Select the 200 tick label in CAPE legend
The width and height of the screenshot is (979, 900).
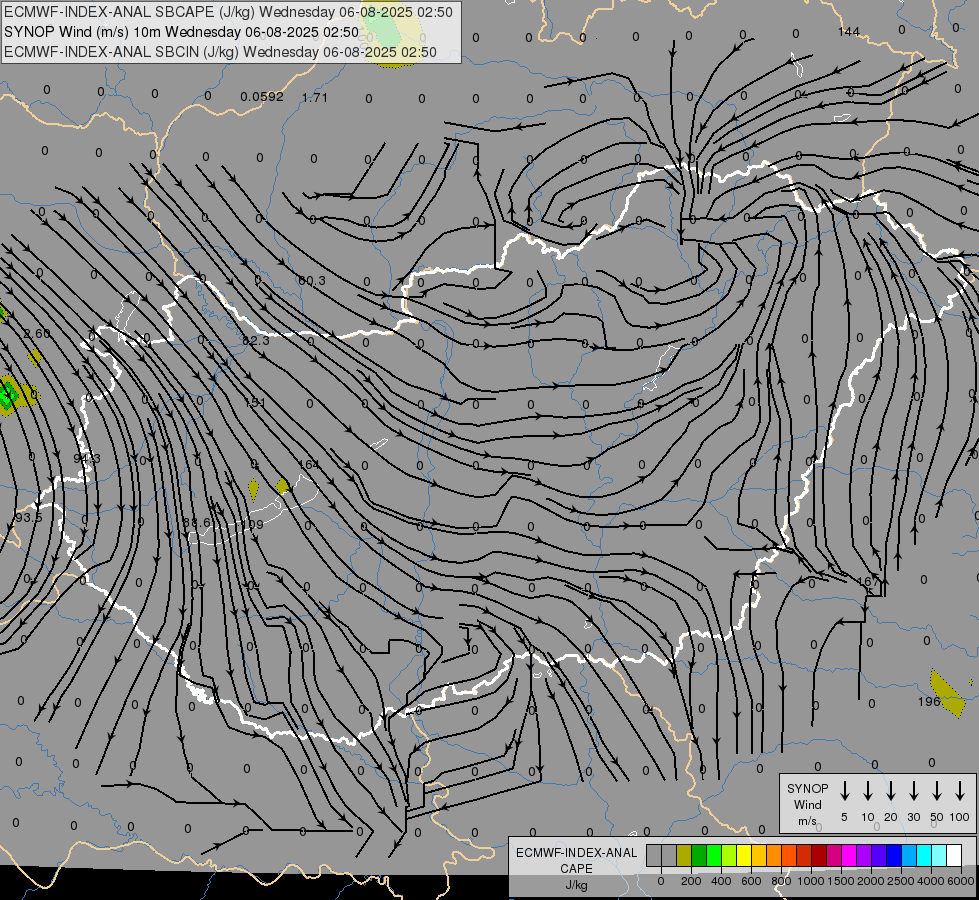(x=691, y=881)
